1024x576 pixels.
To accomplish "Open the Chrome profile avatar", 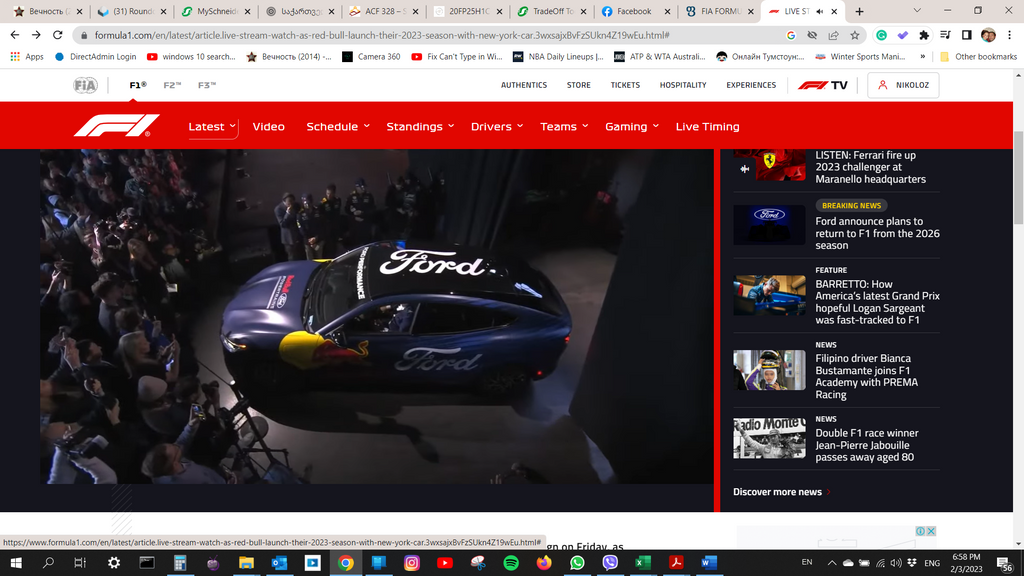I will pyautogui.click(x=988, y=35).
